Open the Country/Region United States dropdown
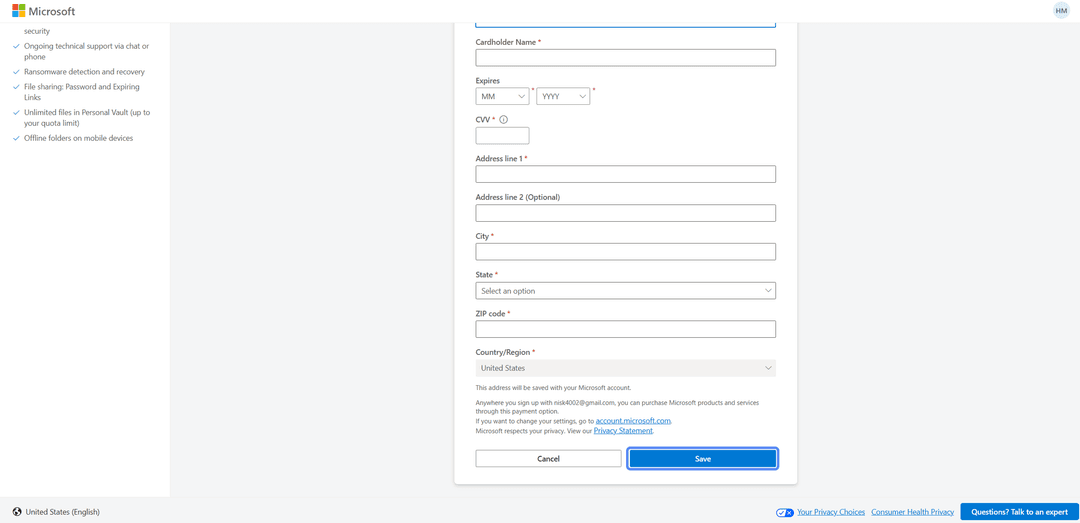The image size is (1080, 523). point(625,368)
